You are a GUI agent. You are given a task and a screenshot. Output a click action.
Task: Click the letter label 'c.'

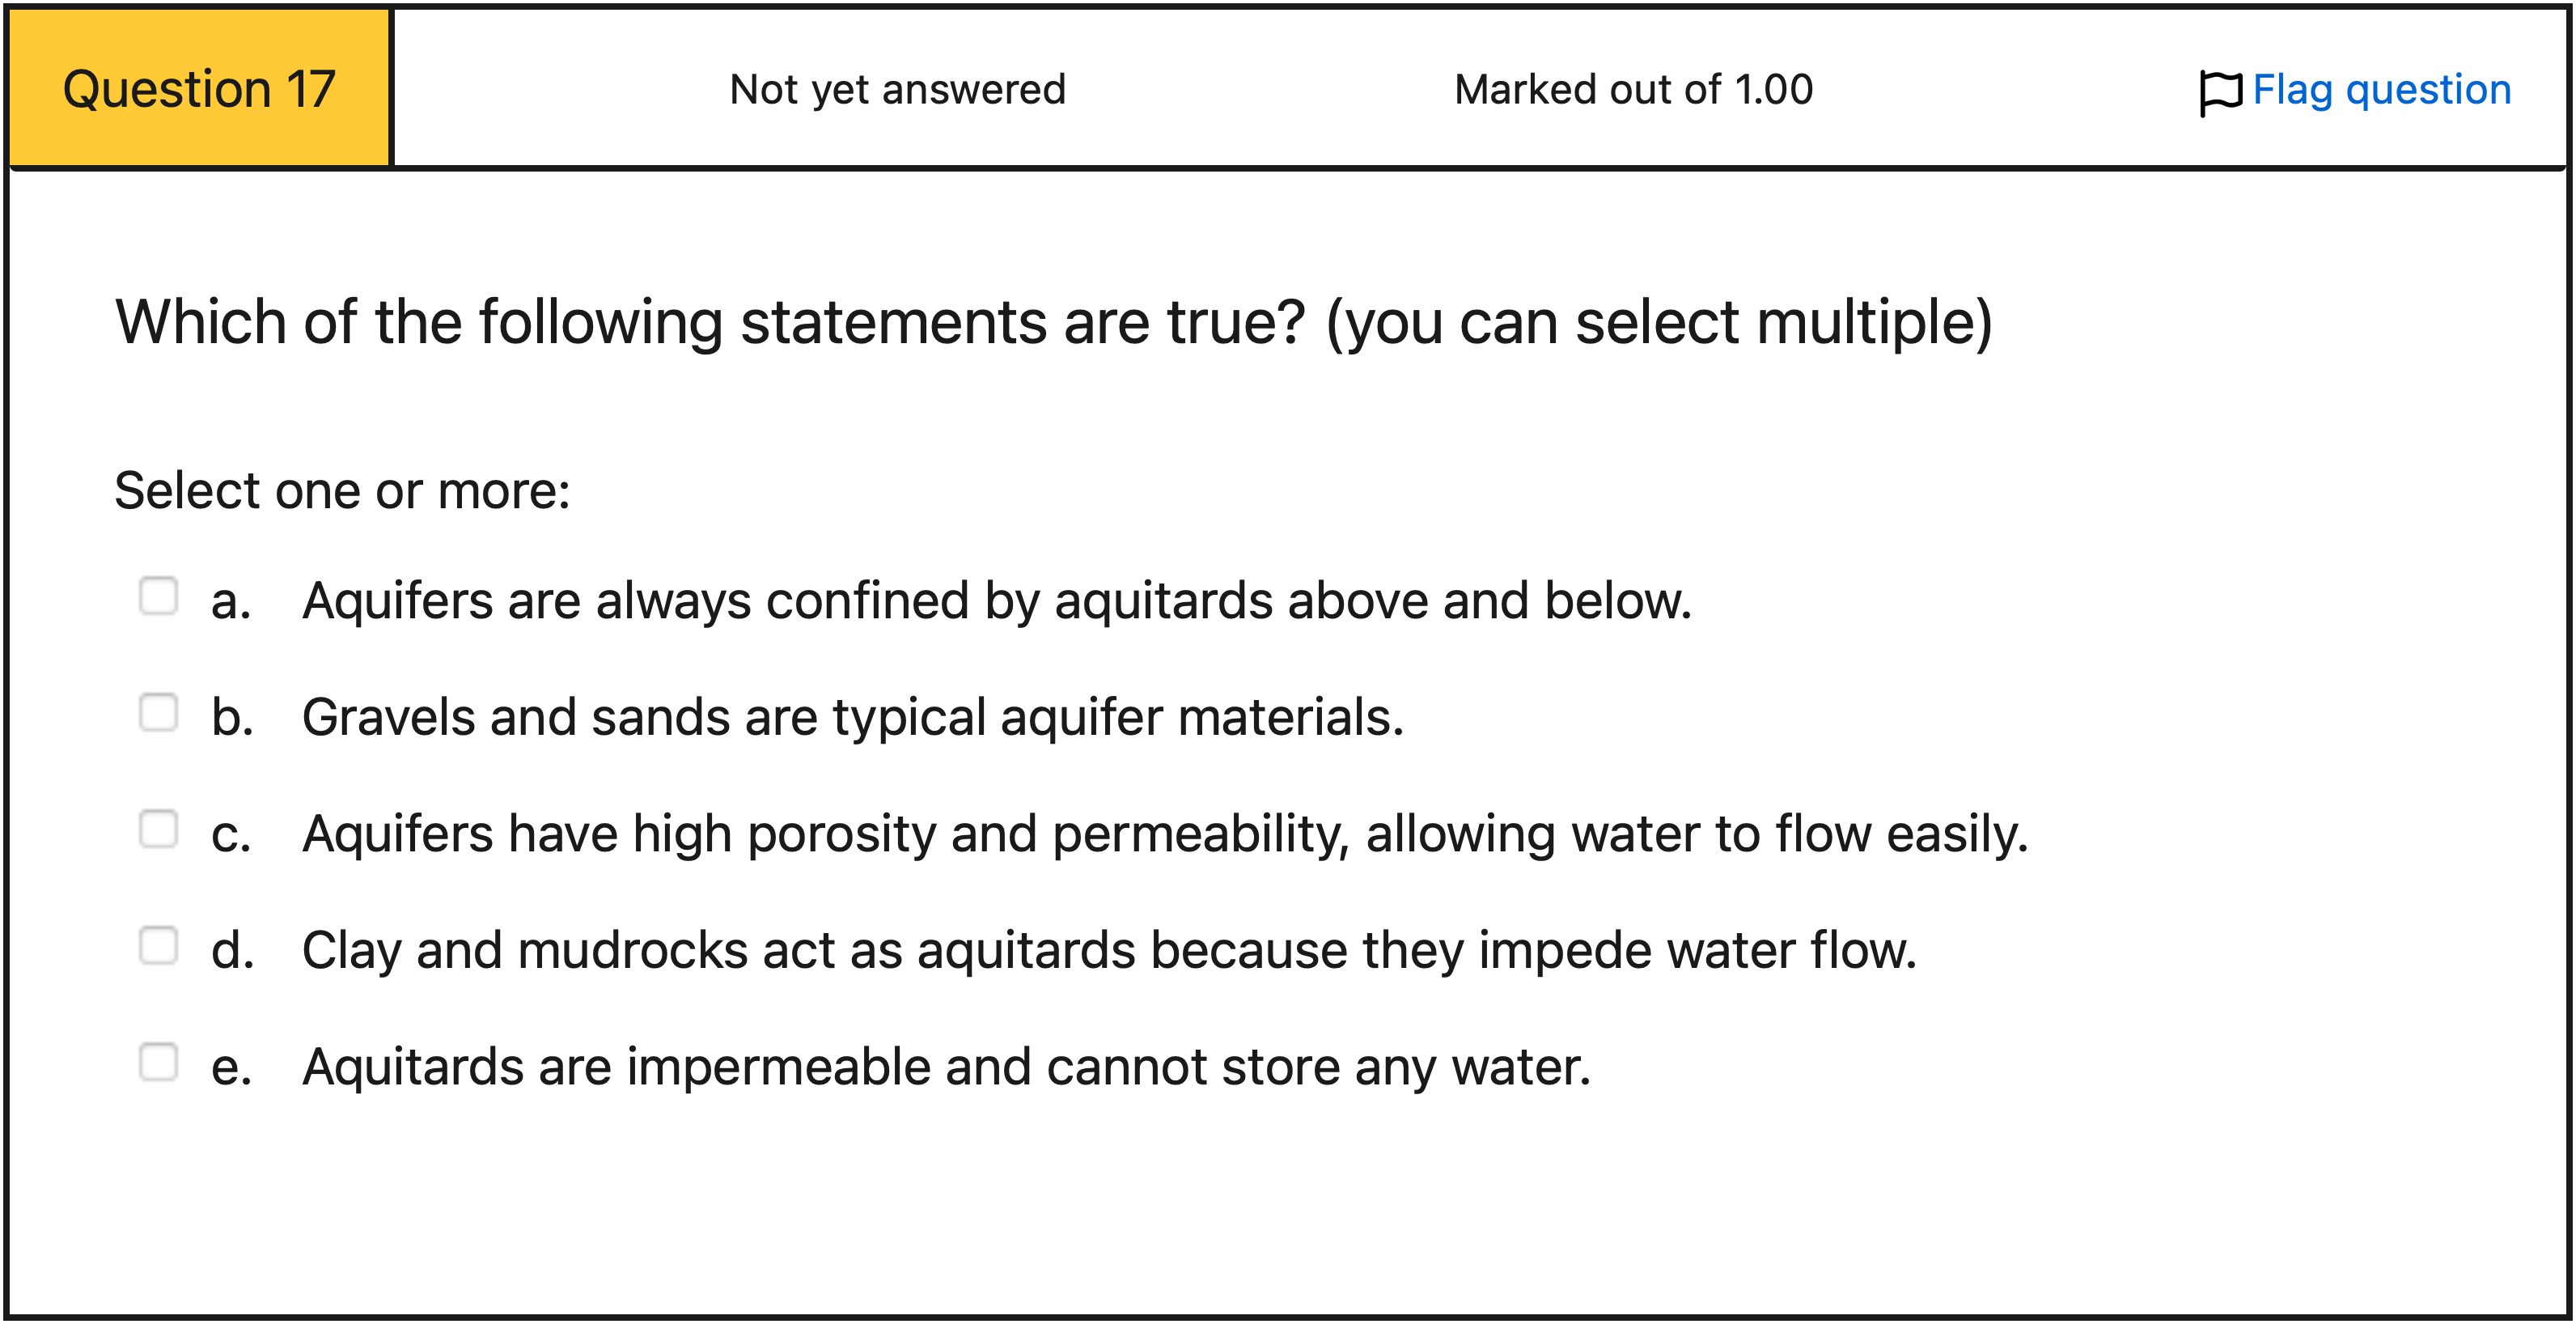point(231,834)
